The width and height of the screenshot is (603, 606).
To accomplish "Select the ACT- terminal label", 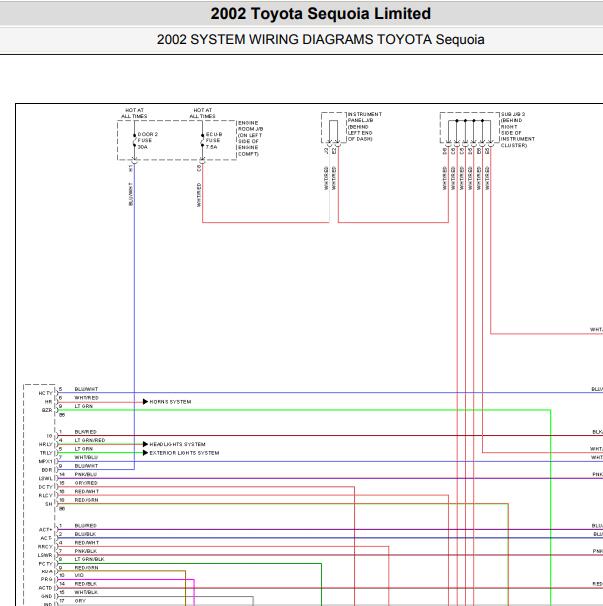I will pos(46,538).
